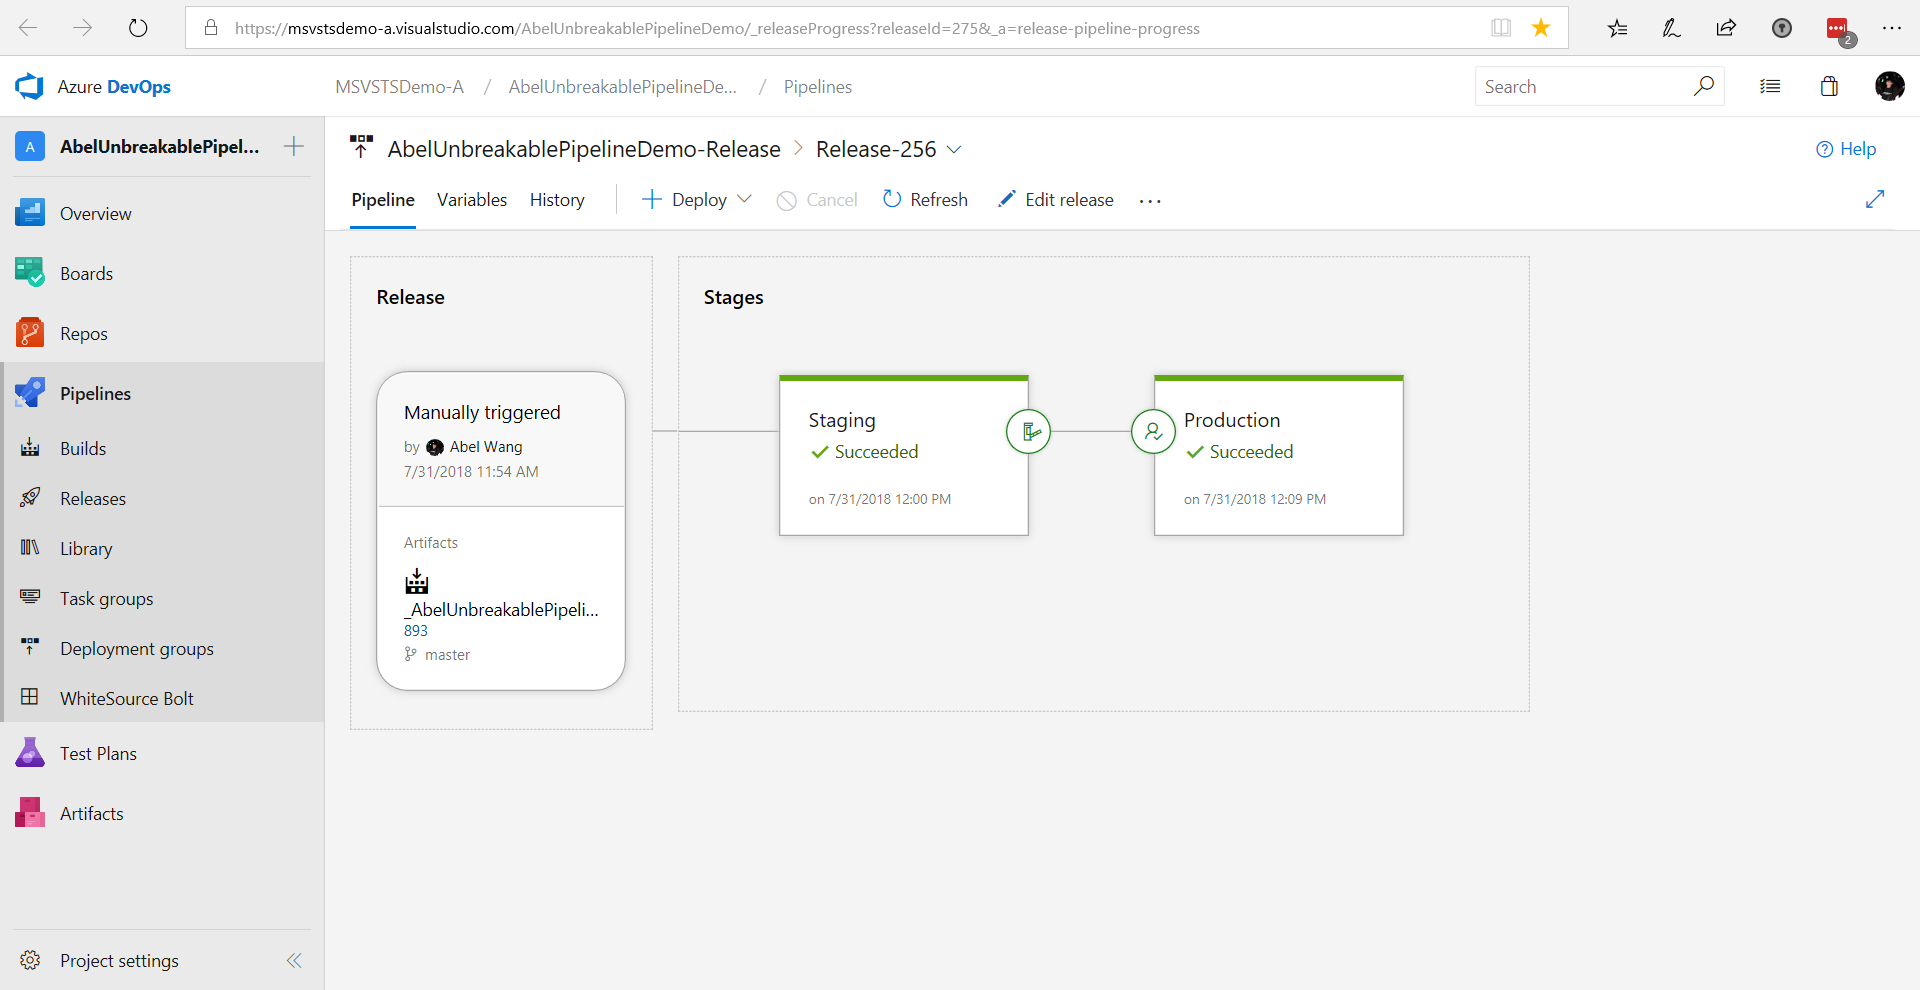Click Edit release button
This screenshot has height=990, width=1920.
point(1055,200)
